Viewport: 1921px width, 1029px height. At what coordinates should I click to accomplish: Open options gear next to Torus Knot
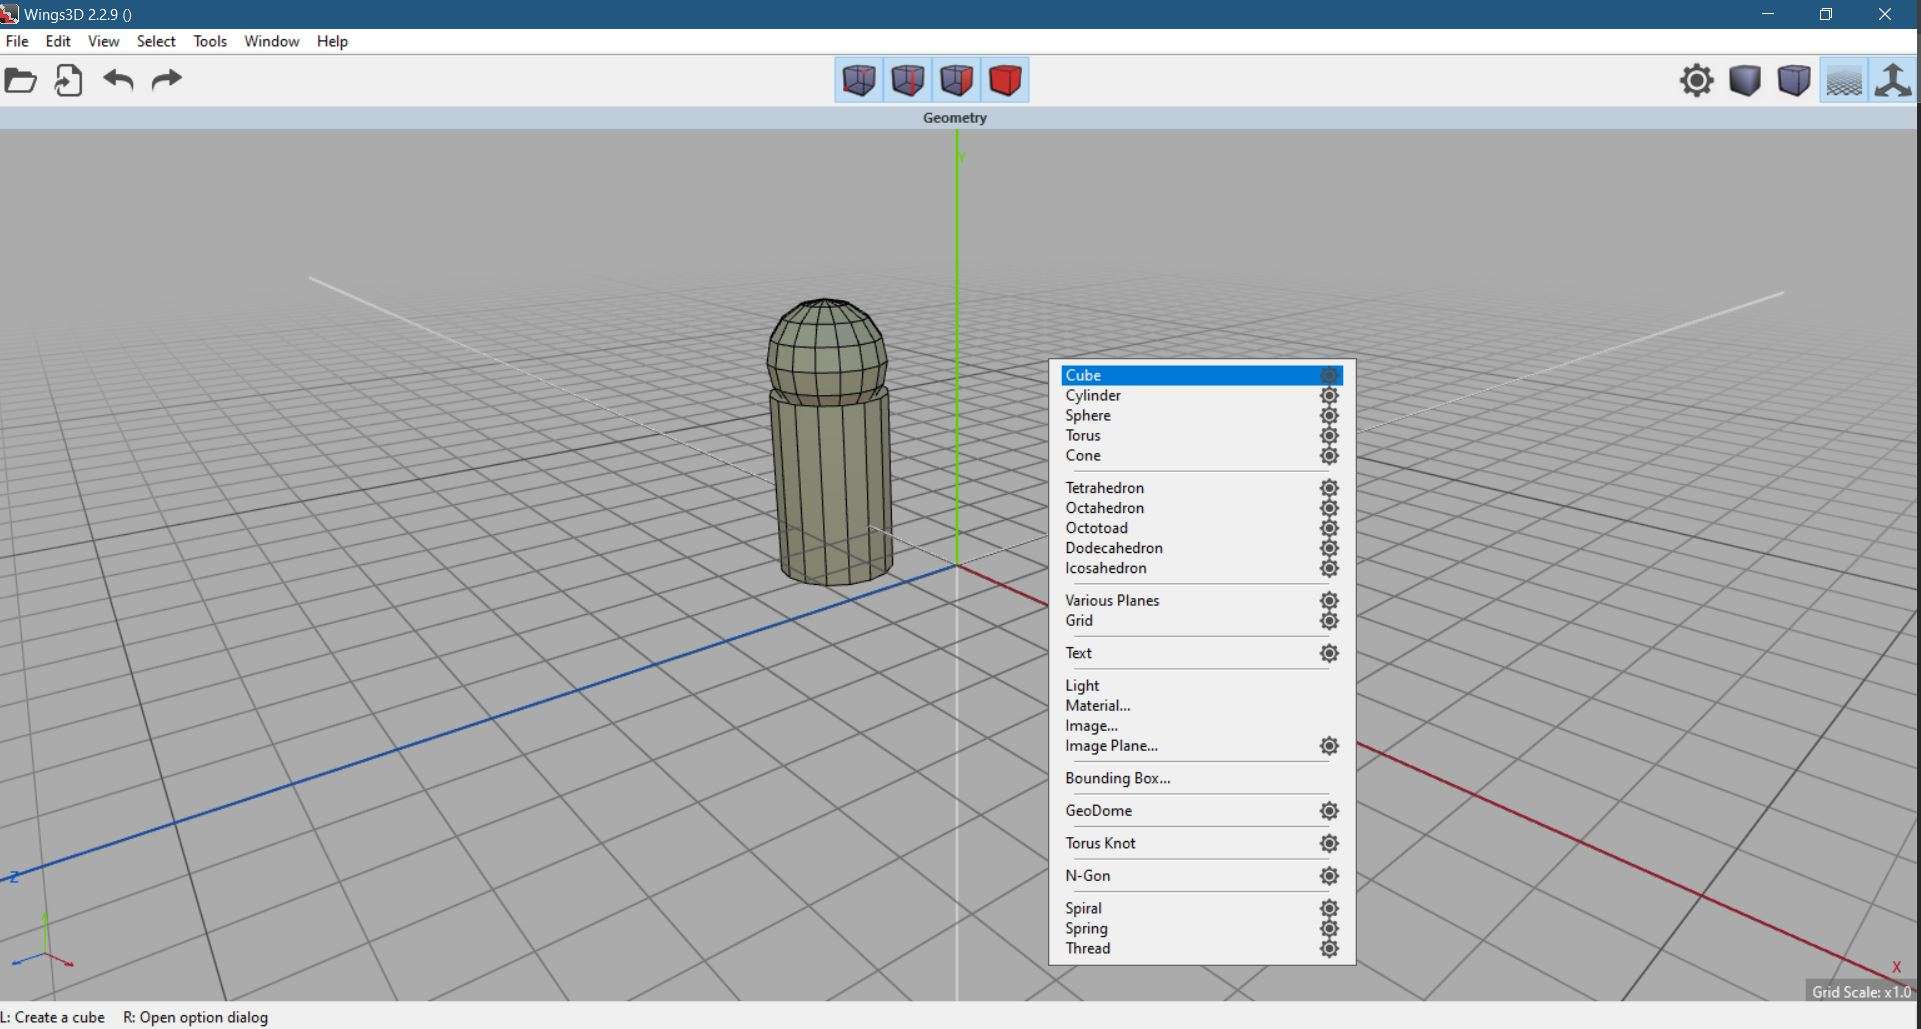pos(1329,844)
